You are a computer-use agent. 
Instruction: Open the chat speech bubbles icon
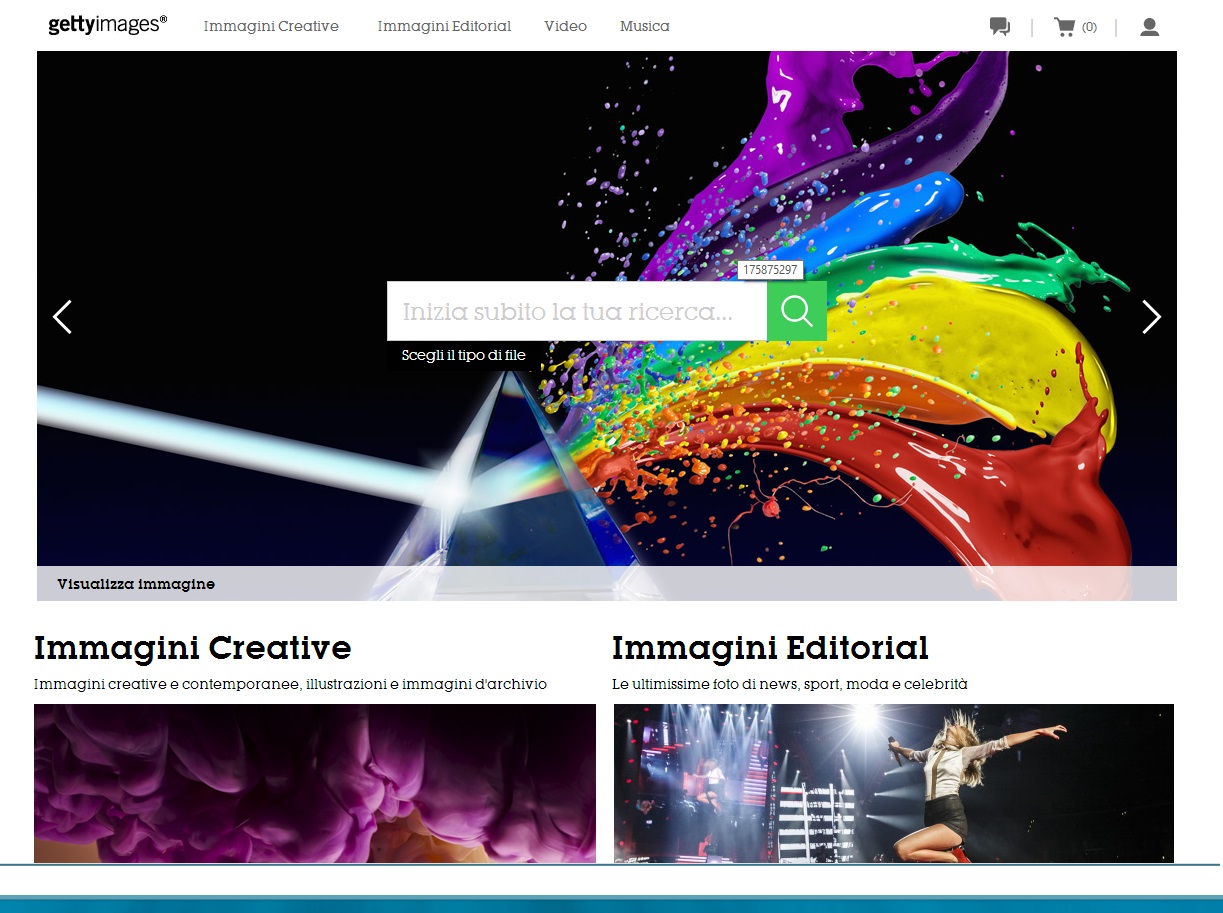[1000, 27]
